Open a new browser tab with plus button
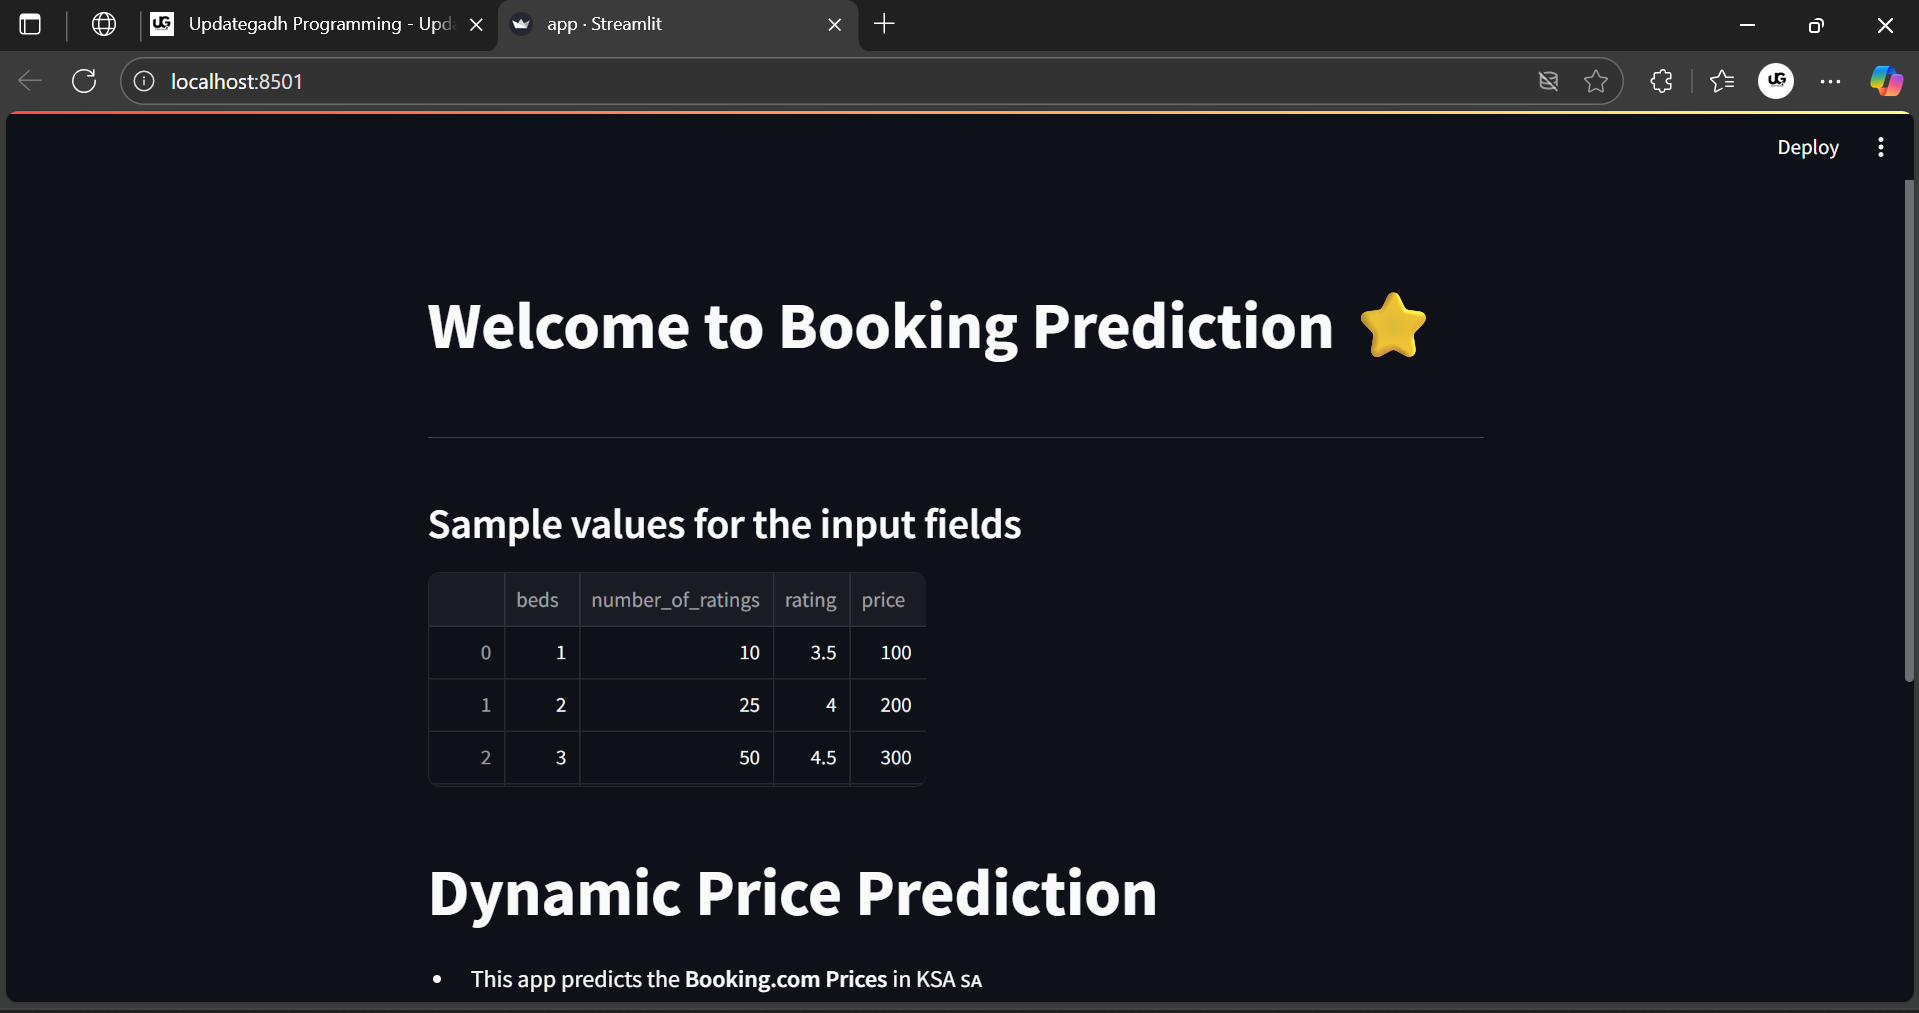 point(883,24)
